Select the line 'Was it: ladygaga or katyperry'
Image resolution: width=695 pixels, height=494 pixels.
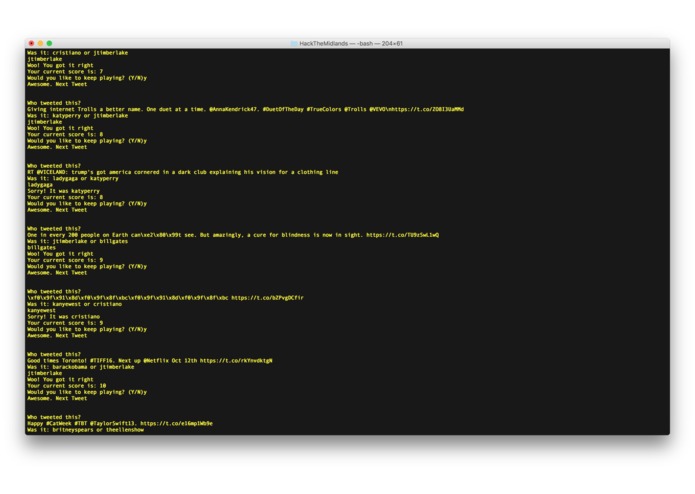(x=73, y=179)
